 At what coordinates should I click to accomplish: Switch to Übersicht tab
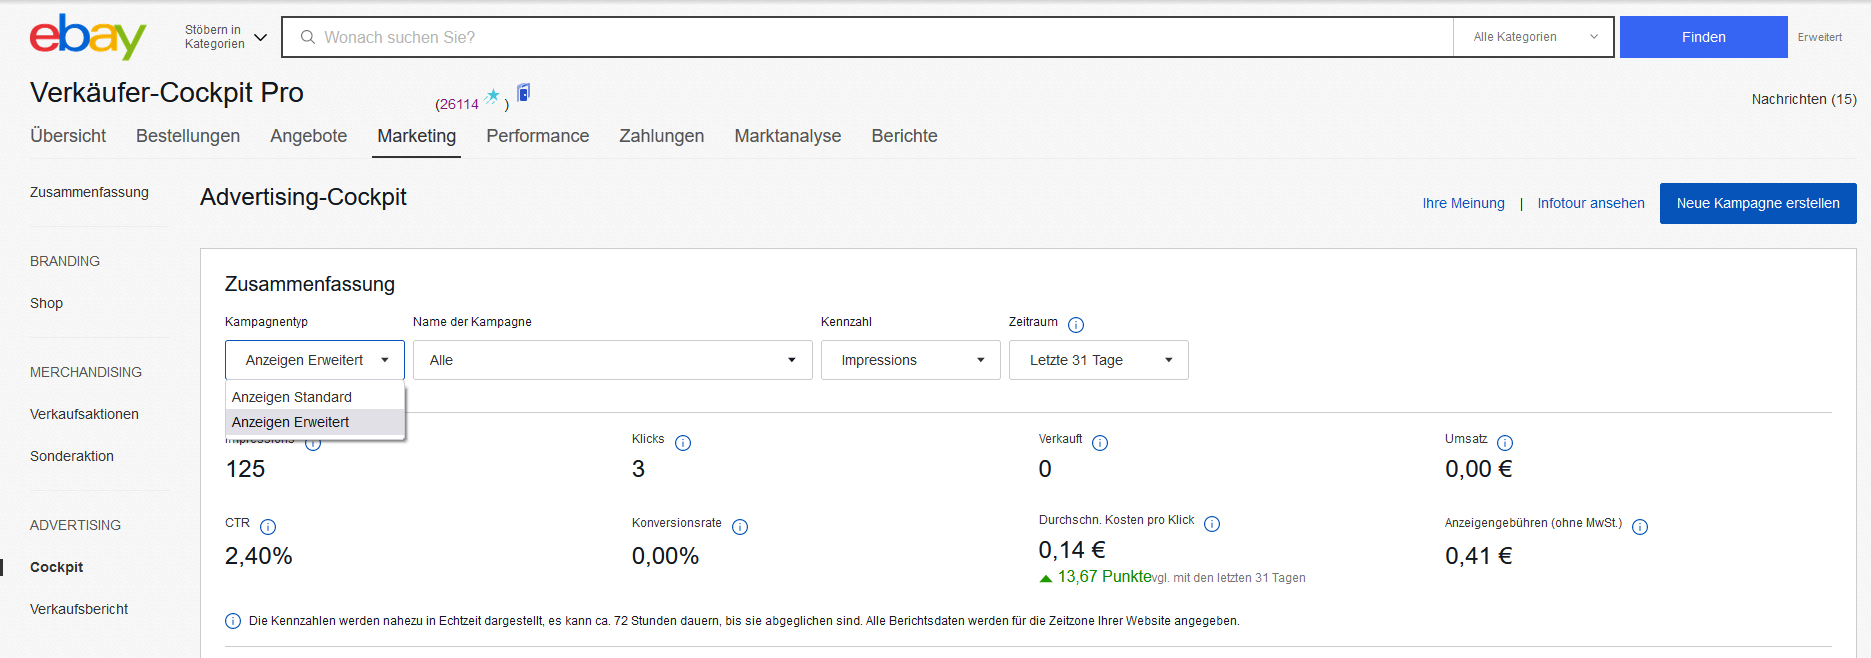[68, 136]
